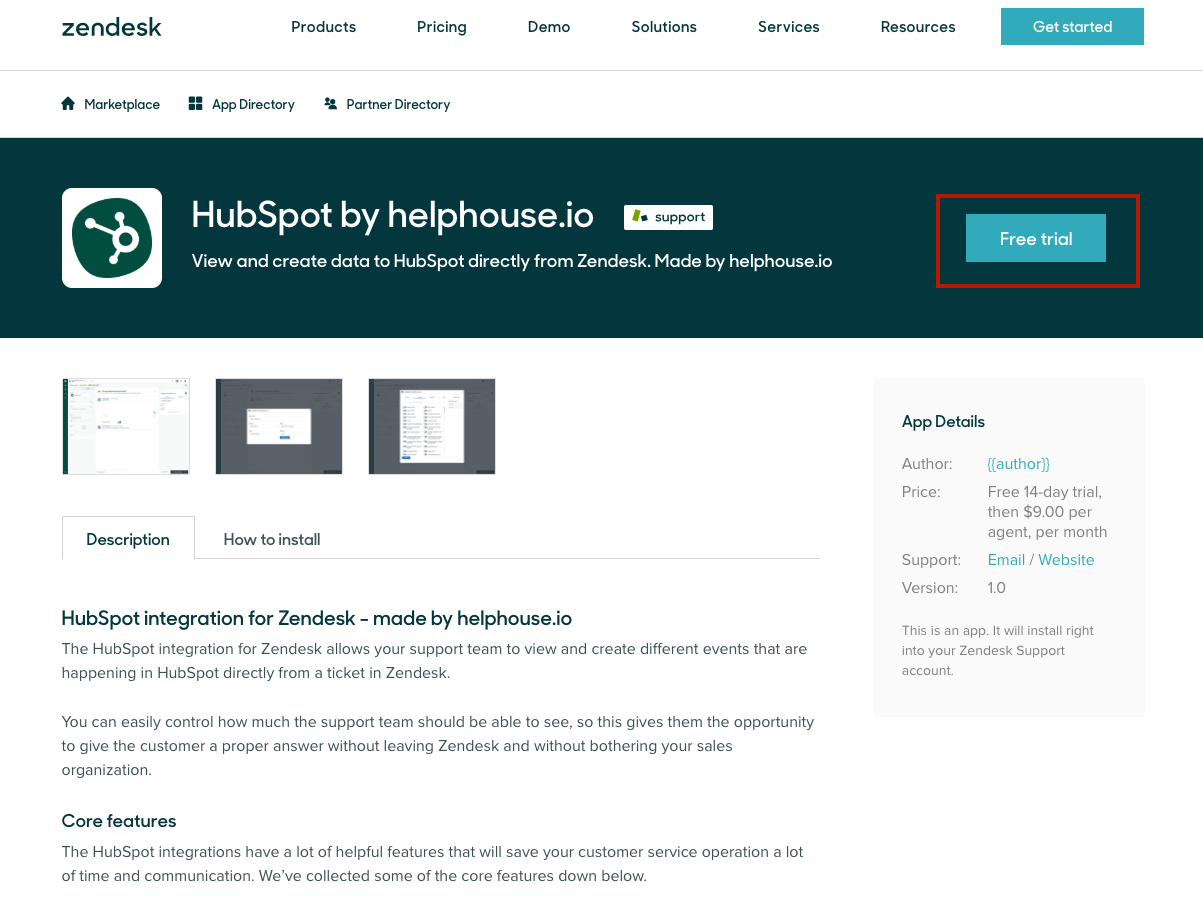Open the second app screenshot thumbnail

279,426
